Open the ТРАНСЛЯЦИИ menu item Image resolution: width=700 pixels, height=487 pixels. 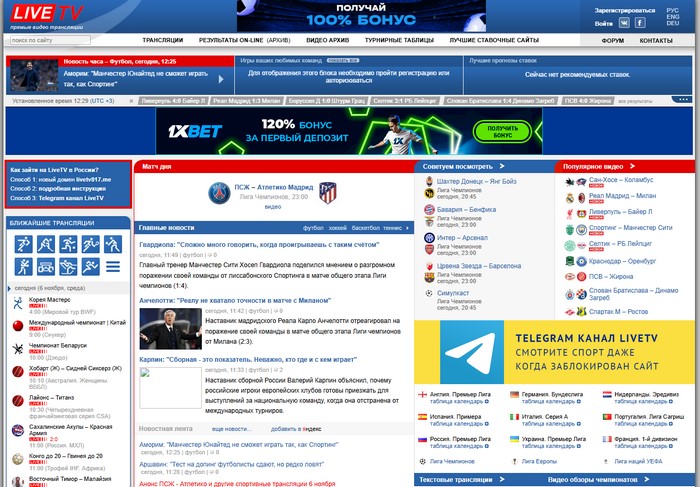(162, 40)
